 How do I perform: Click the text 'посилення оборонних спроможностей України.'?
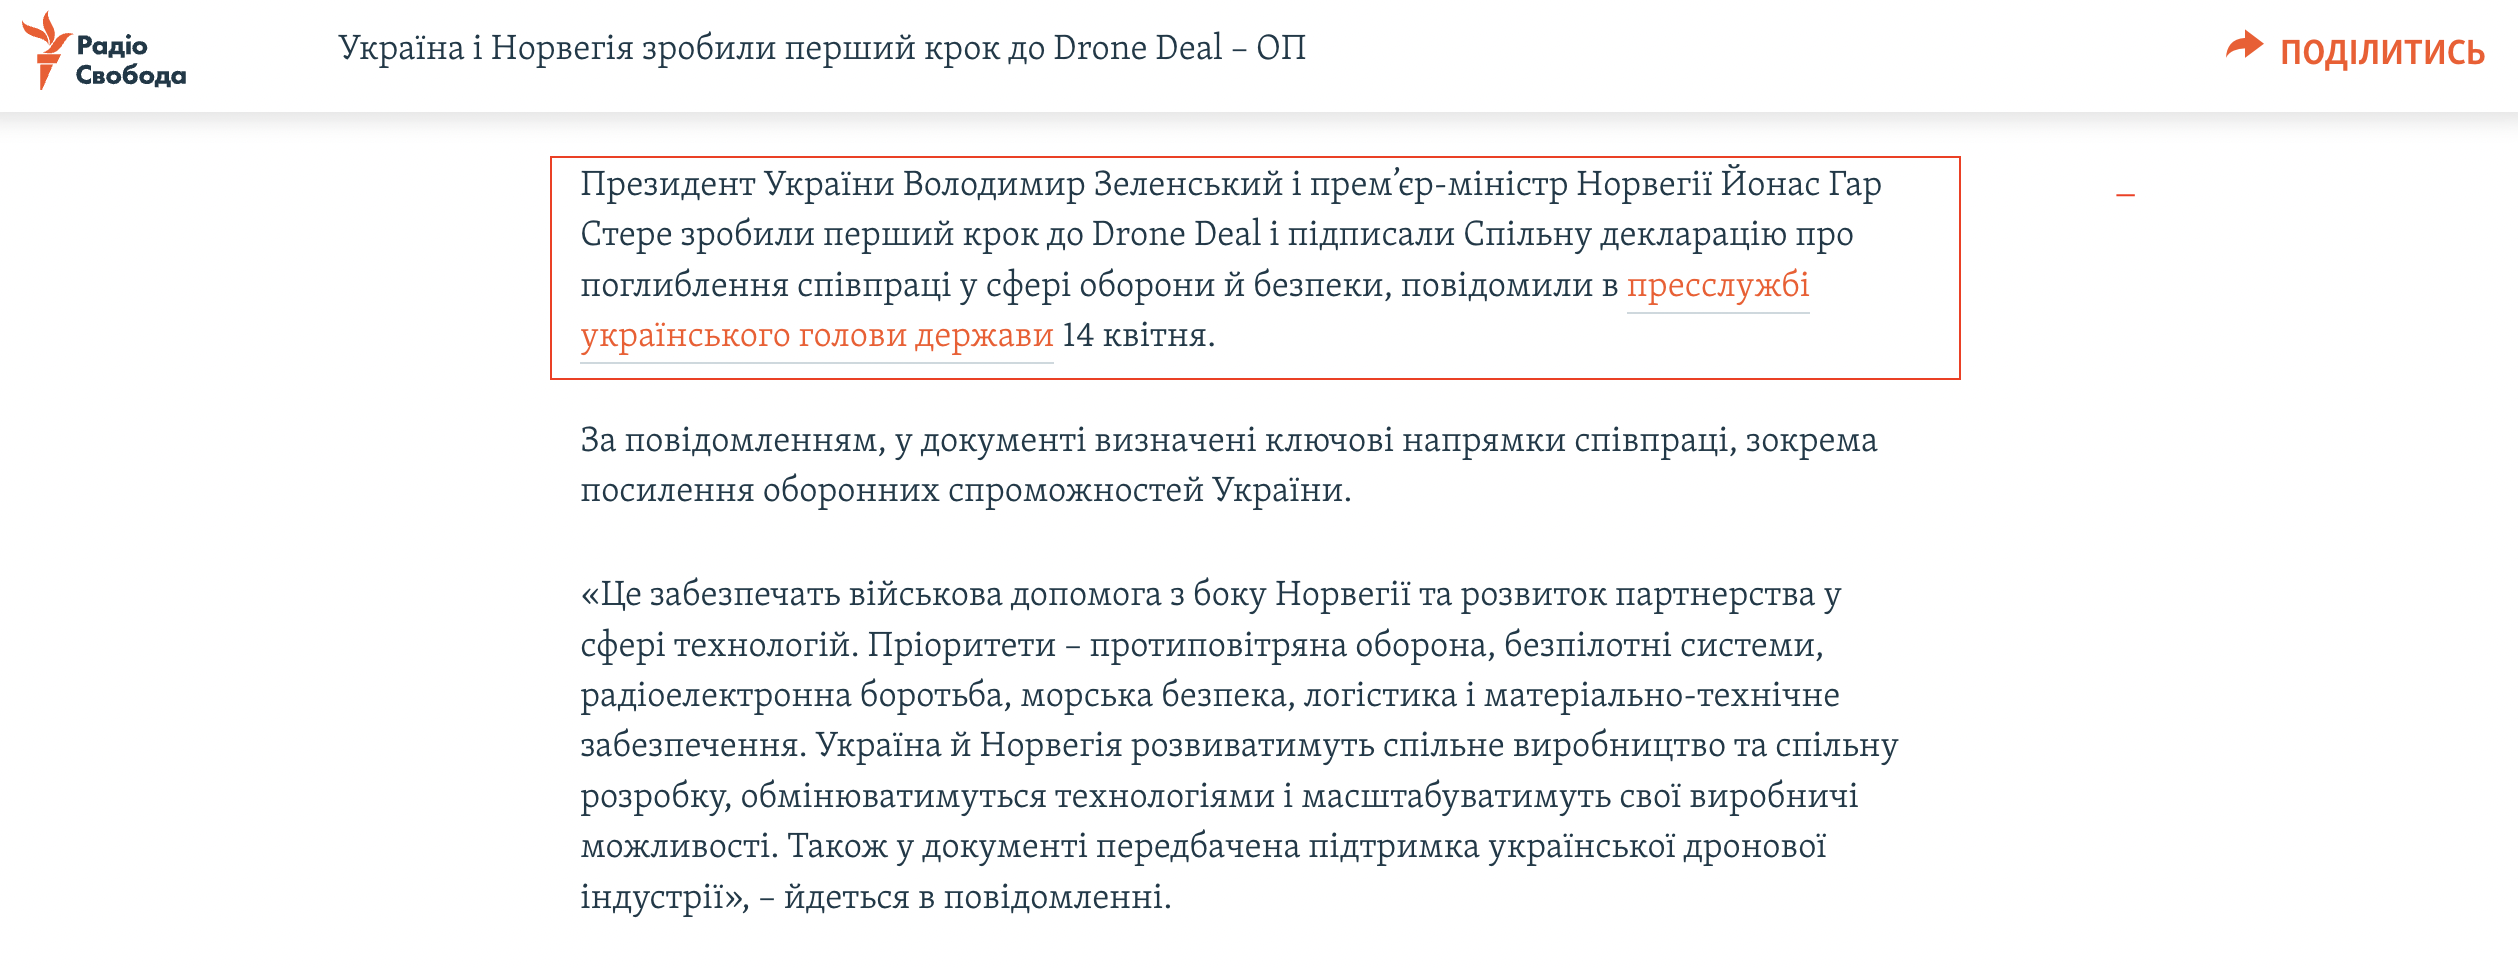pyautogui.click(x=966, y=491)
